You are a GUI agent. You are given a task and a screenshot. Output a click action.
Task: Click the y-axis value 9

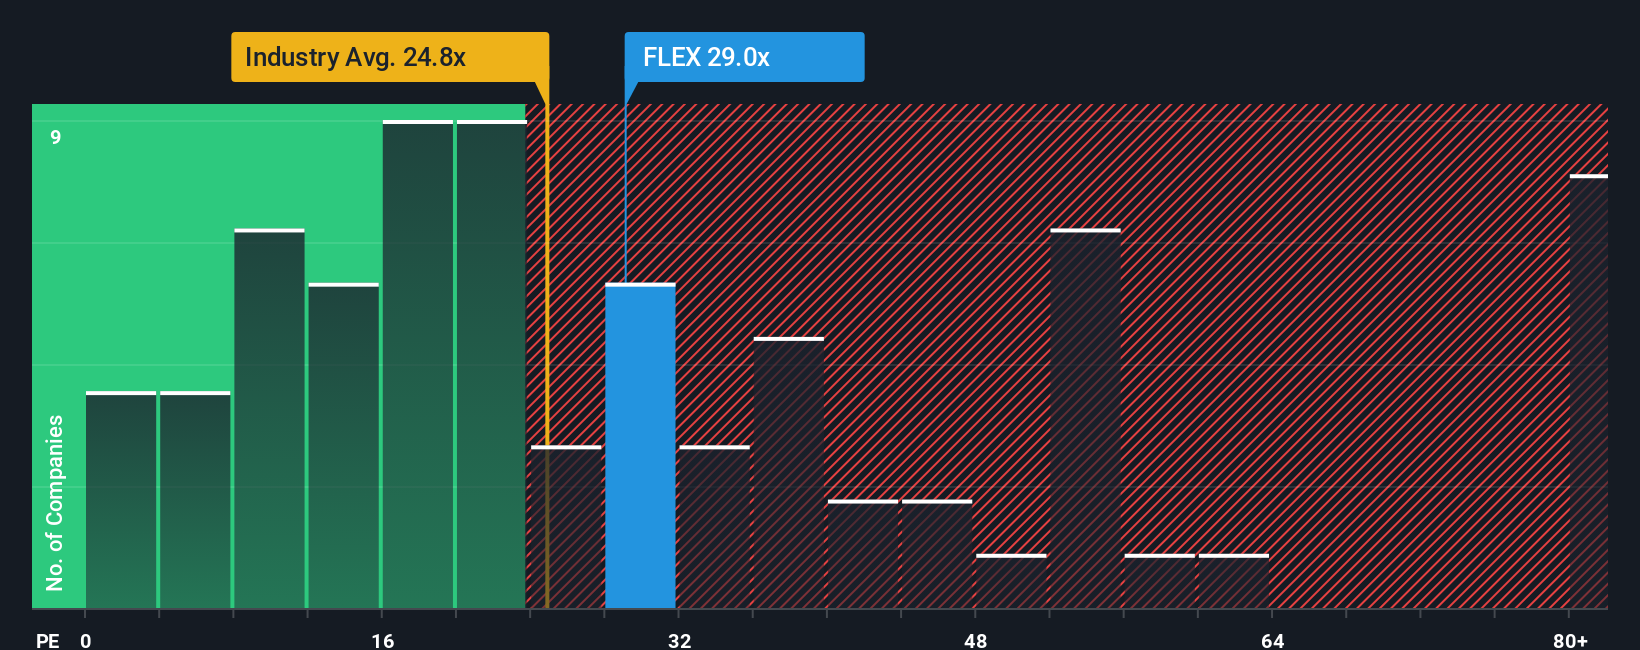(56, 137)
